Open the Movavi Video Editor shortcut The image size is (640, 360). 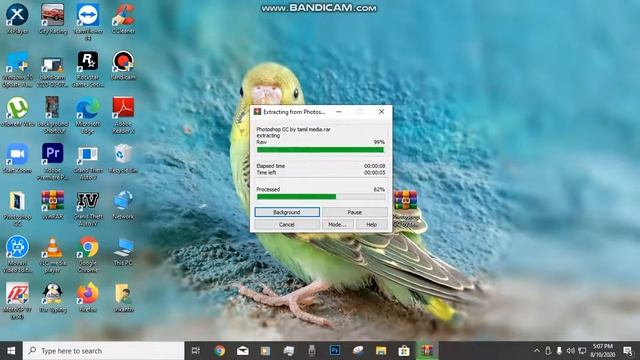[17, 255]
